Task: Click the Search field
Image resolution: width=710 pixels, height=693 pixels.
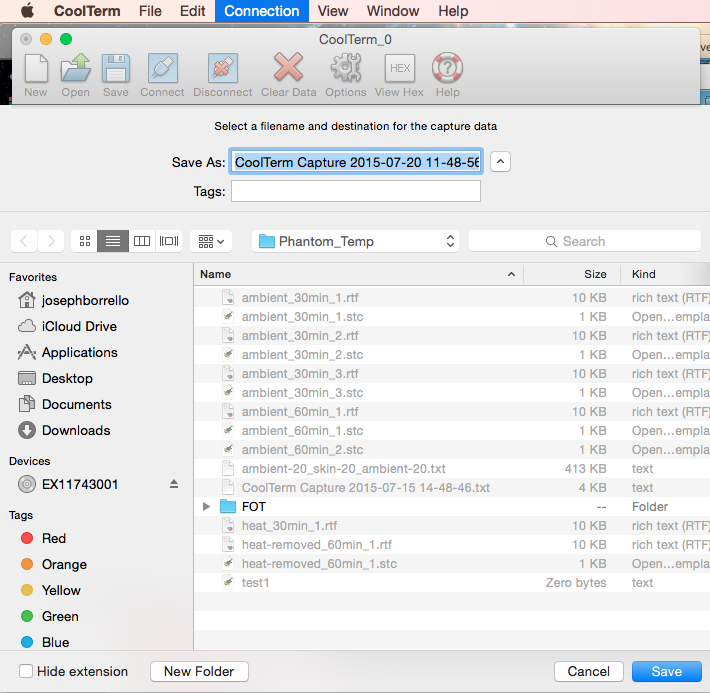Action: [x=585, y=241]
